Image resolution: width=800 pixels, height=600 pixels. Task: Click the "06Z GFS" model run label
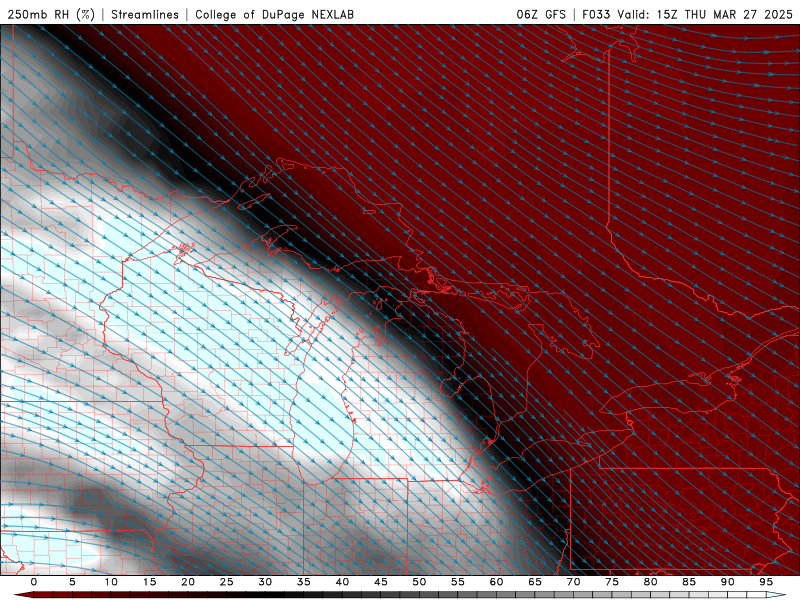[541, 14]
